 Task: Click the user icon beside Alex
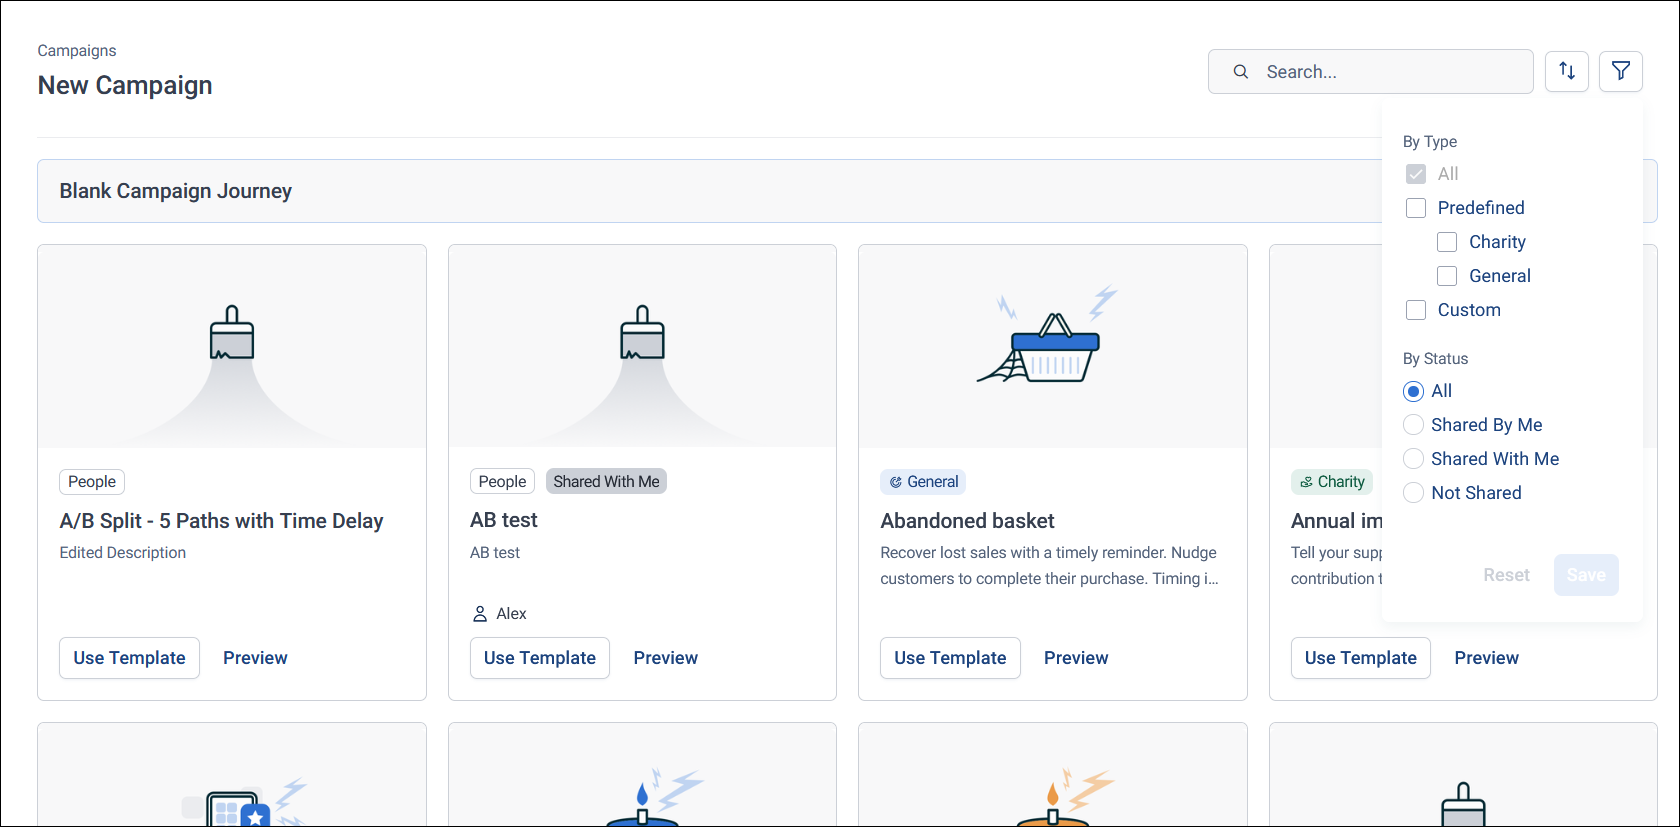point(480,614)
